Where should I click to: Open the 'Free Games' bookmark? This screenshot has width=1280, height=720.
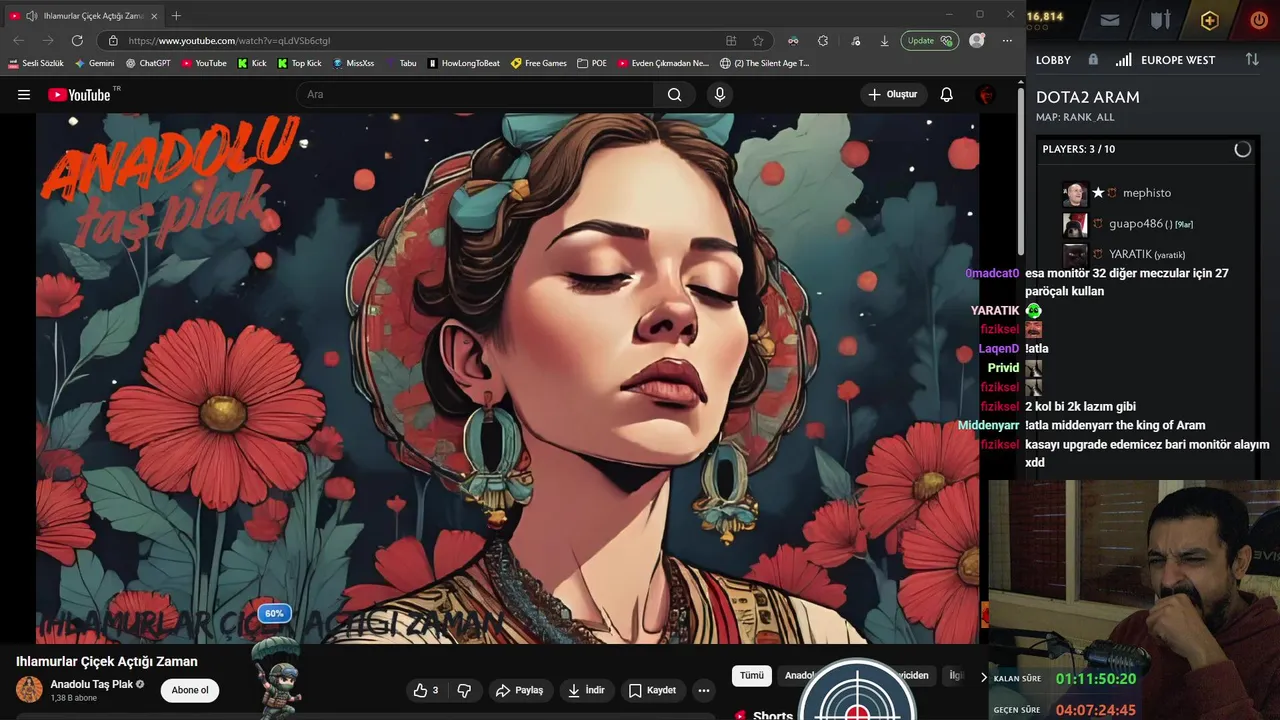pyautogui.click(x=538, y=63)
